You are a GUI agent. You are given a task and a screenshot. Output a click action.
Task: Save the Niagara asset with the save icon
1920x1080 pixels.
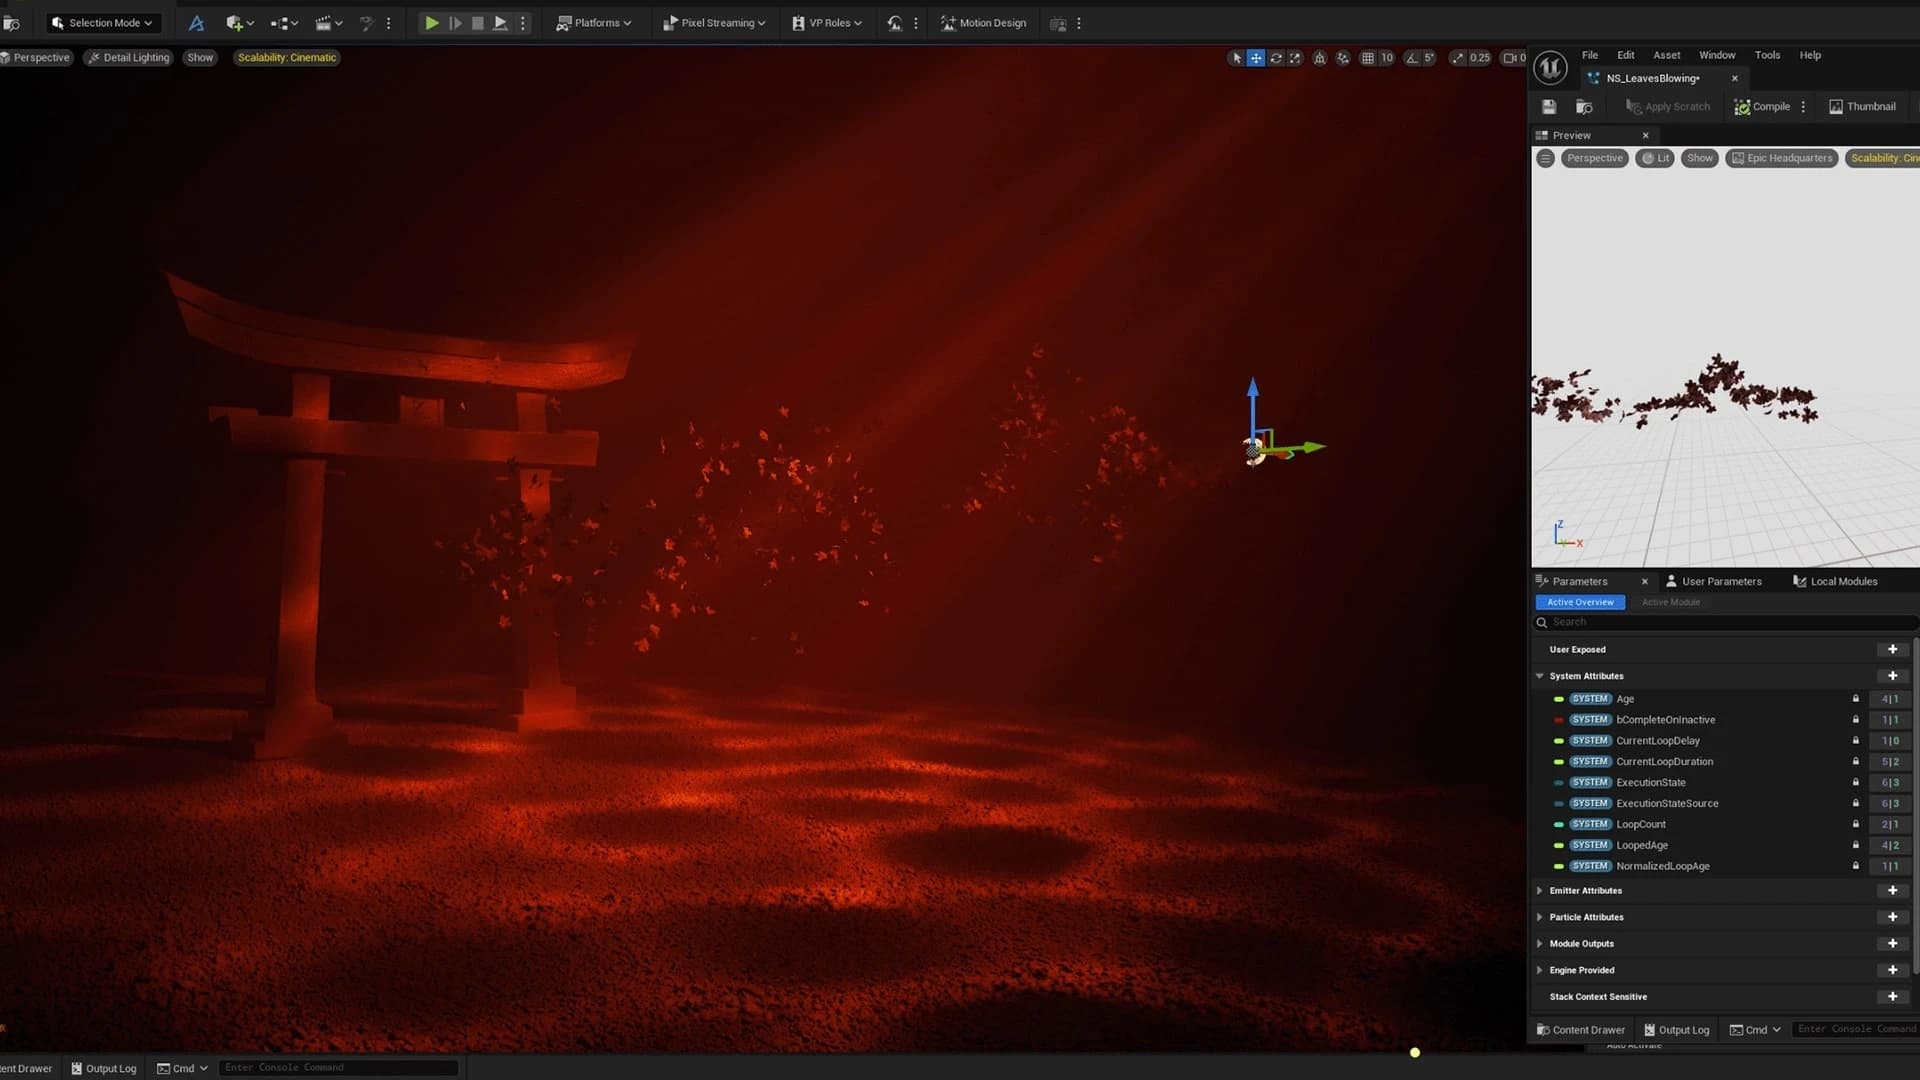tap(1548, 106)
